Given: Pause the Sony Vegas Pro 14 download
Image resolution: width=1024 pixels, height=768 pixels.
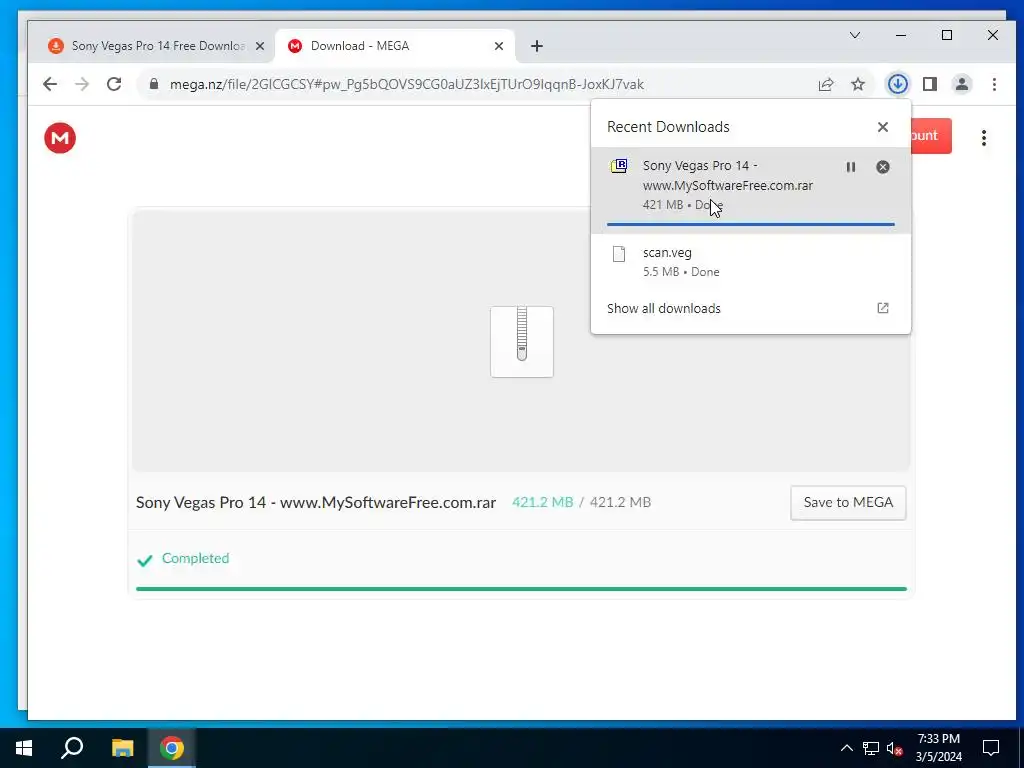Looking at the screenshot, I should click(850, 167).
